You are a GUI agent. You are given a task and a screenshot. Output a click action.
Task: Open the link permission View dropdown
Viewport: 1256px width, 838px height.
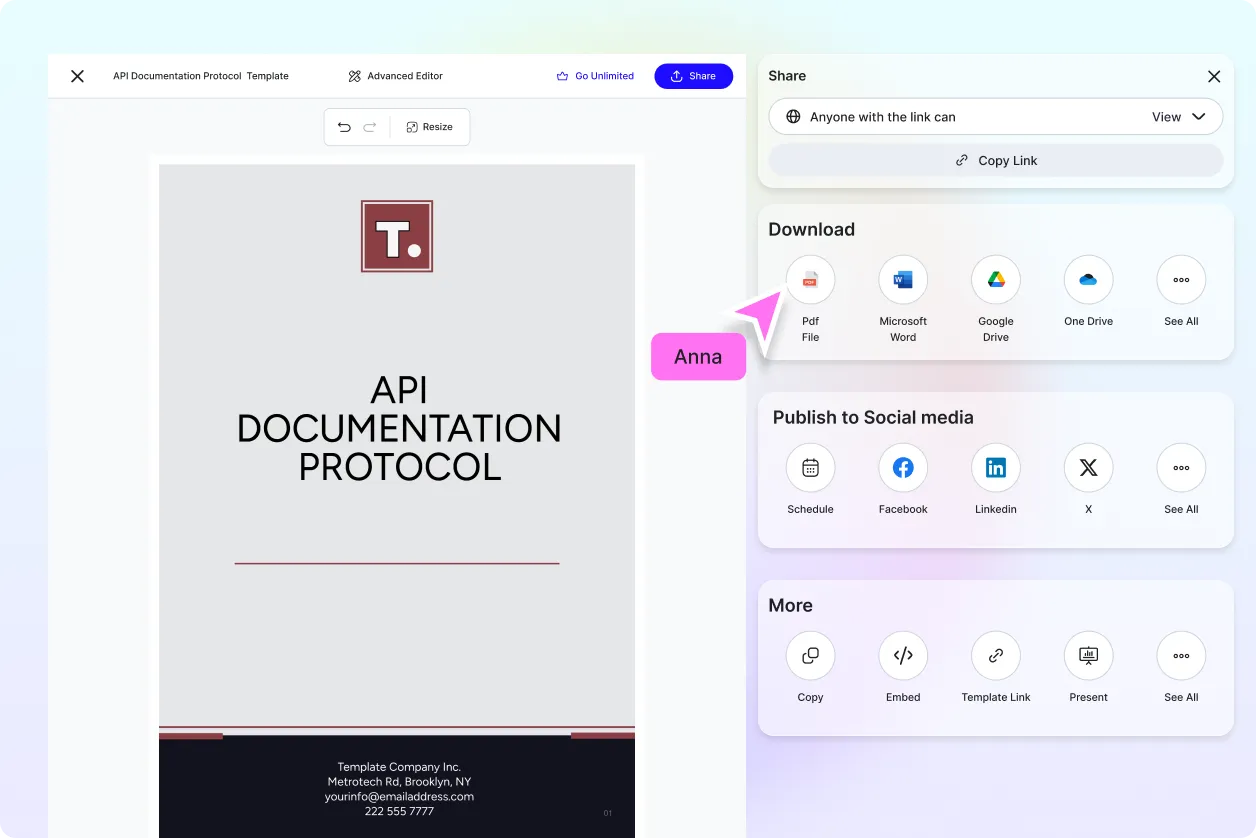click(1180, 116)
